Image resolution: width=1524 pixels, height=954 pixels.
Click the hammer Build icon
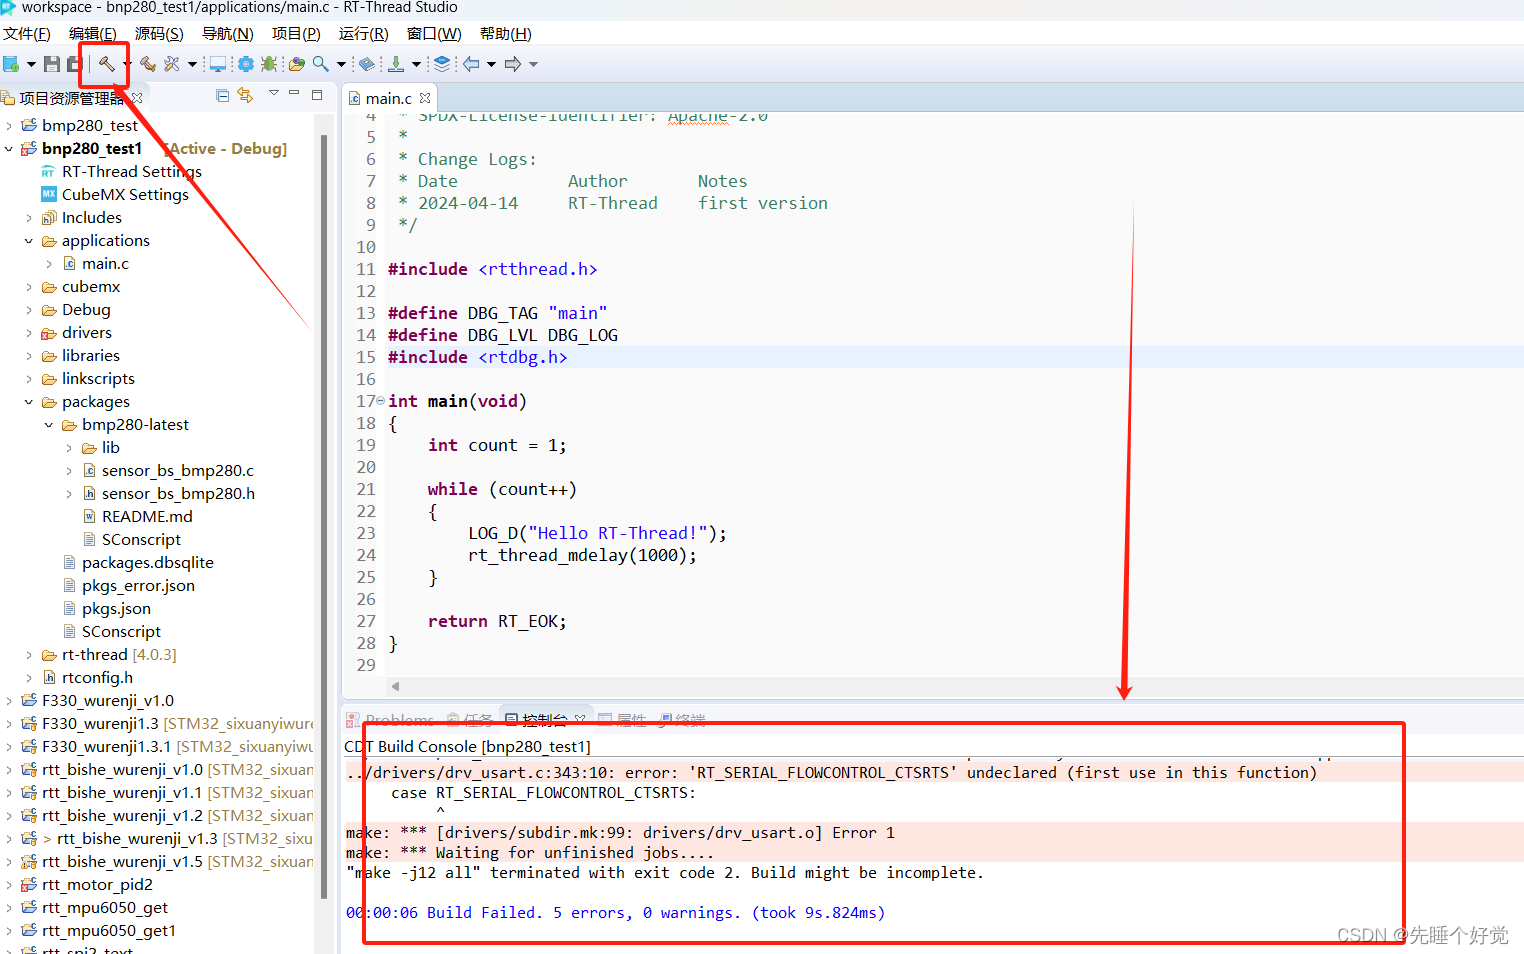pyautogui.click(x=106, y=64)
